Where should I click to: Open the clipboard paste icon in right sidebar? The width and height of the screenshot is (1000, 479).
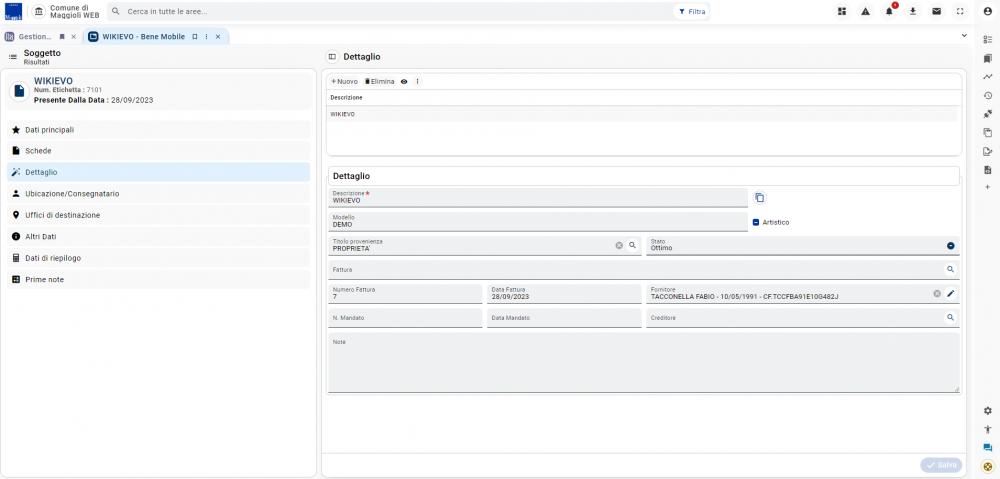point(988,133)
